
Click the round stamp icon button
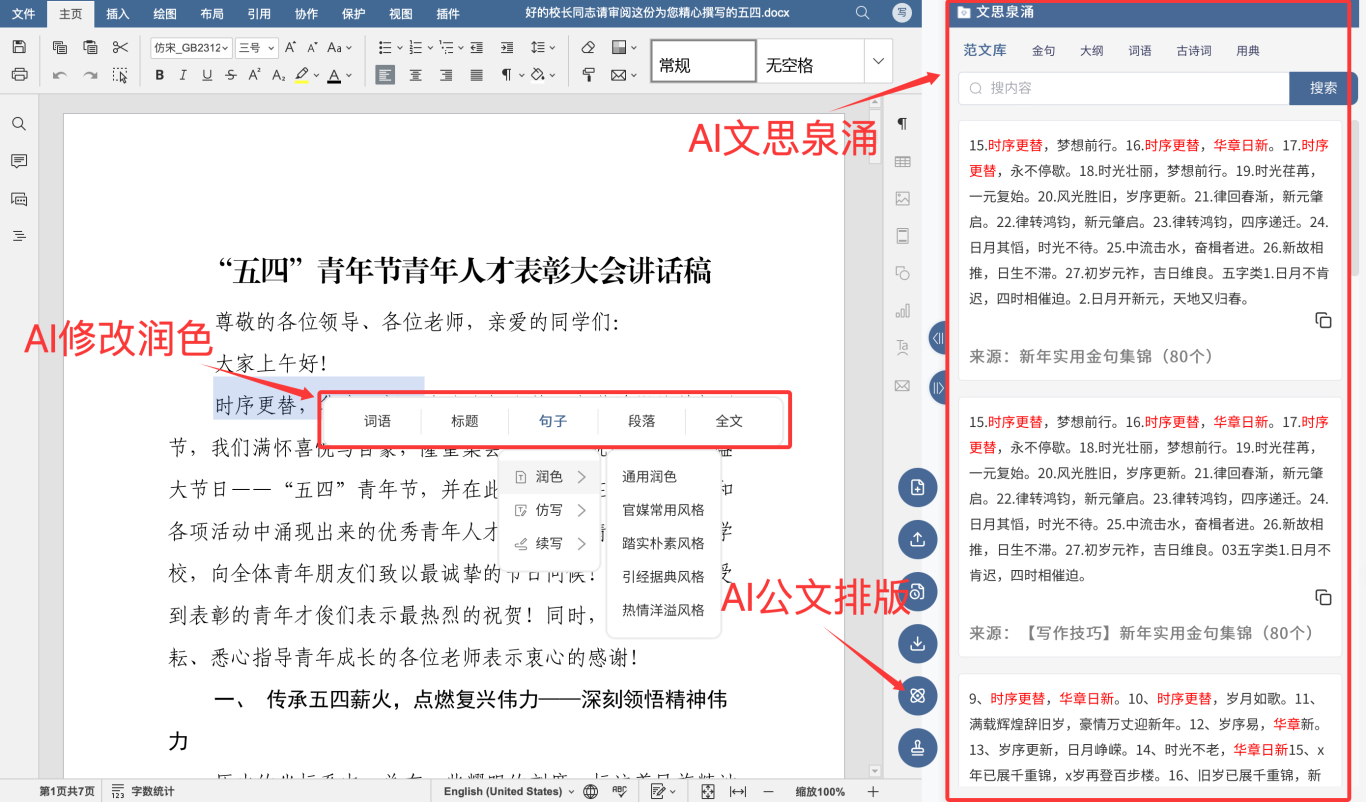pos(917,746)
